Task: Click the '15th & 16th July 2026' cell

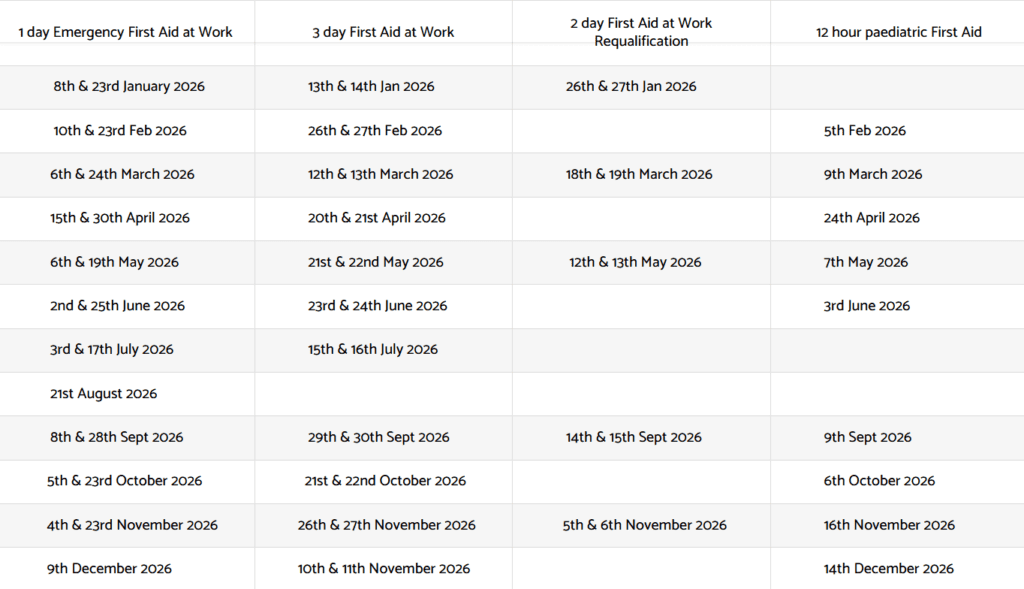Action: (373, 350)
